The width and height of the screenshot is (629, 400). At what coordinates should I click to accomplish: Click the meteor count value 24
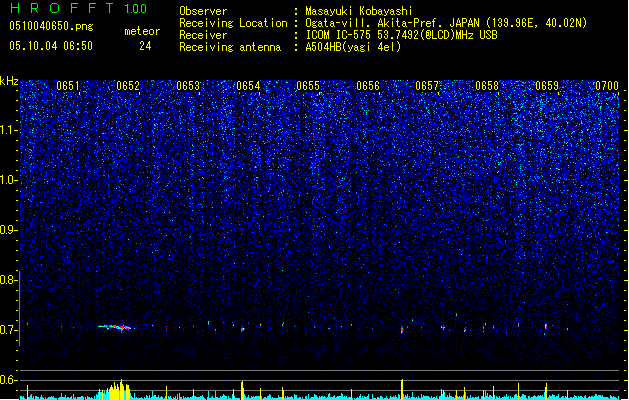[145, 46]
